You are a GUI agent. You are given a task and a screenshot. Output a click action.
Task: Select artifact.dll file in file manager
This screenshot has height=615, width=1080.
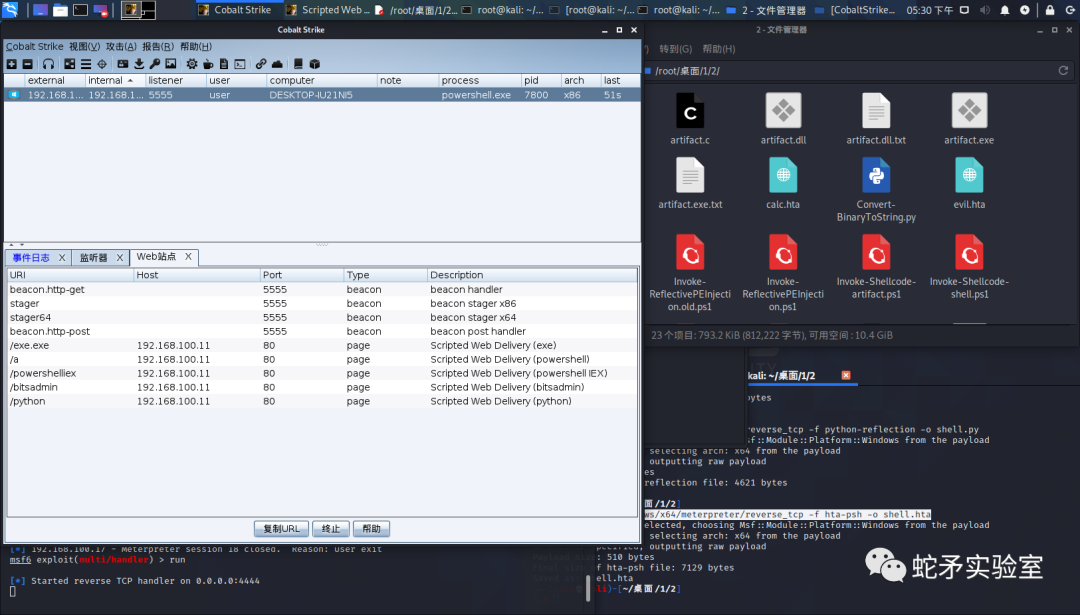click(x=783, y=119)
